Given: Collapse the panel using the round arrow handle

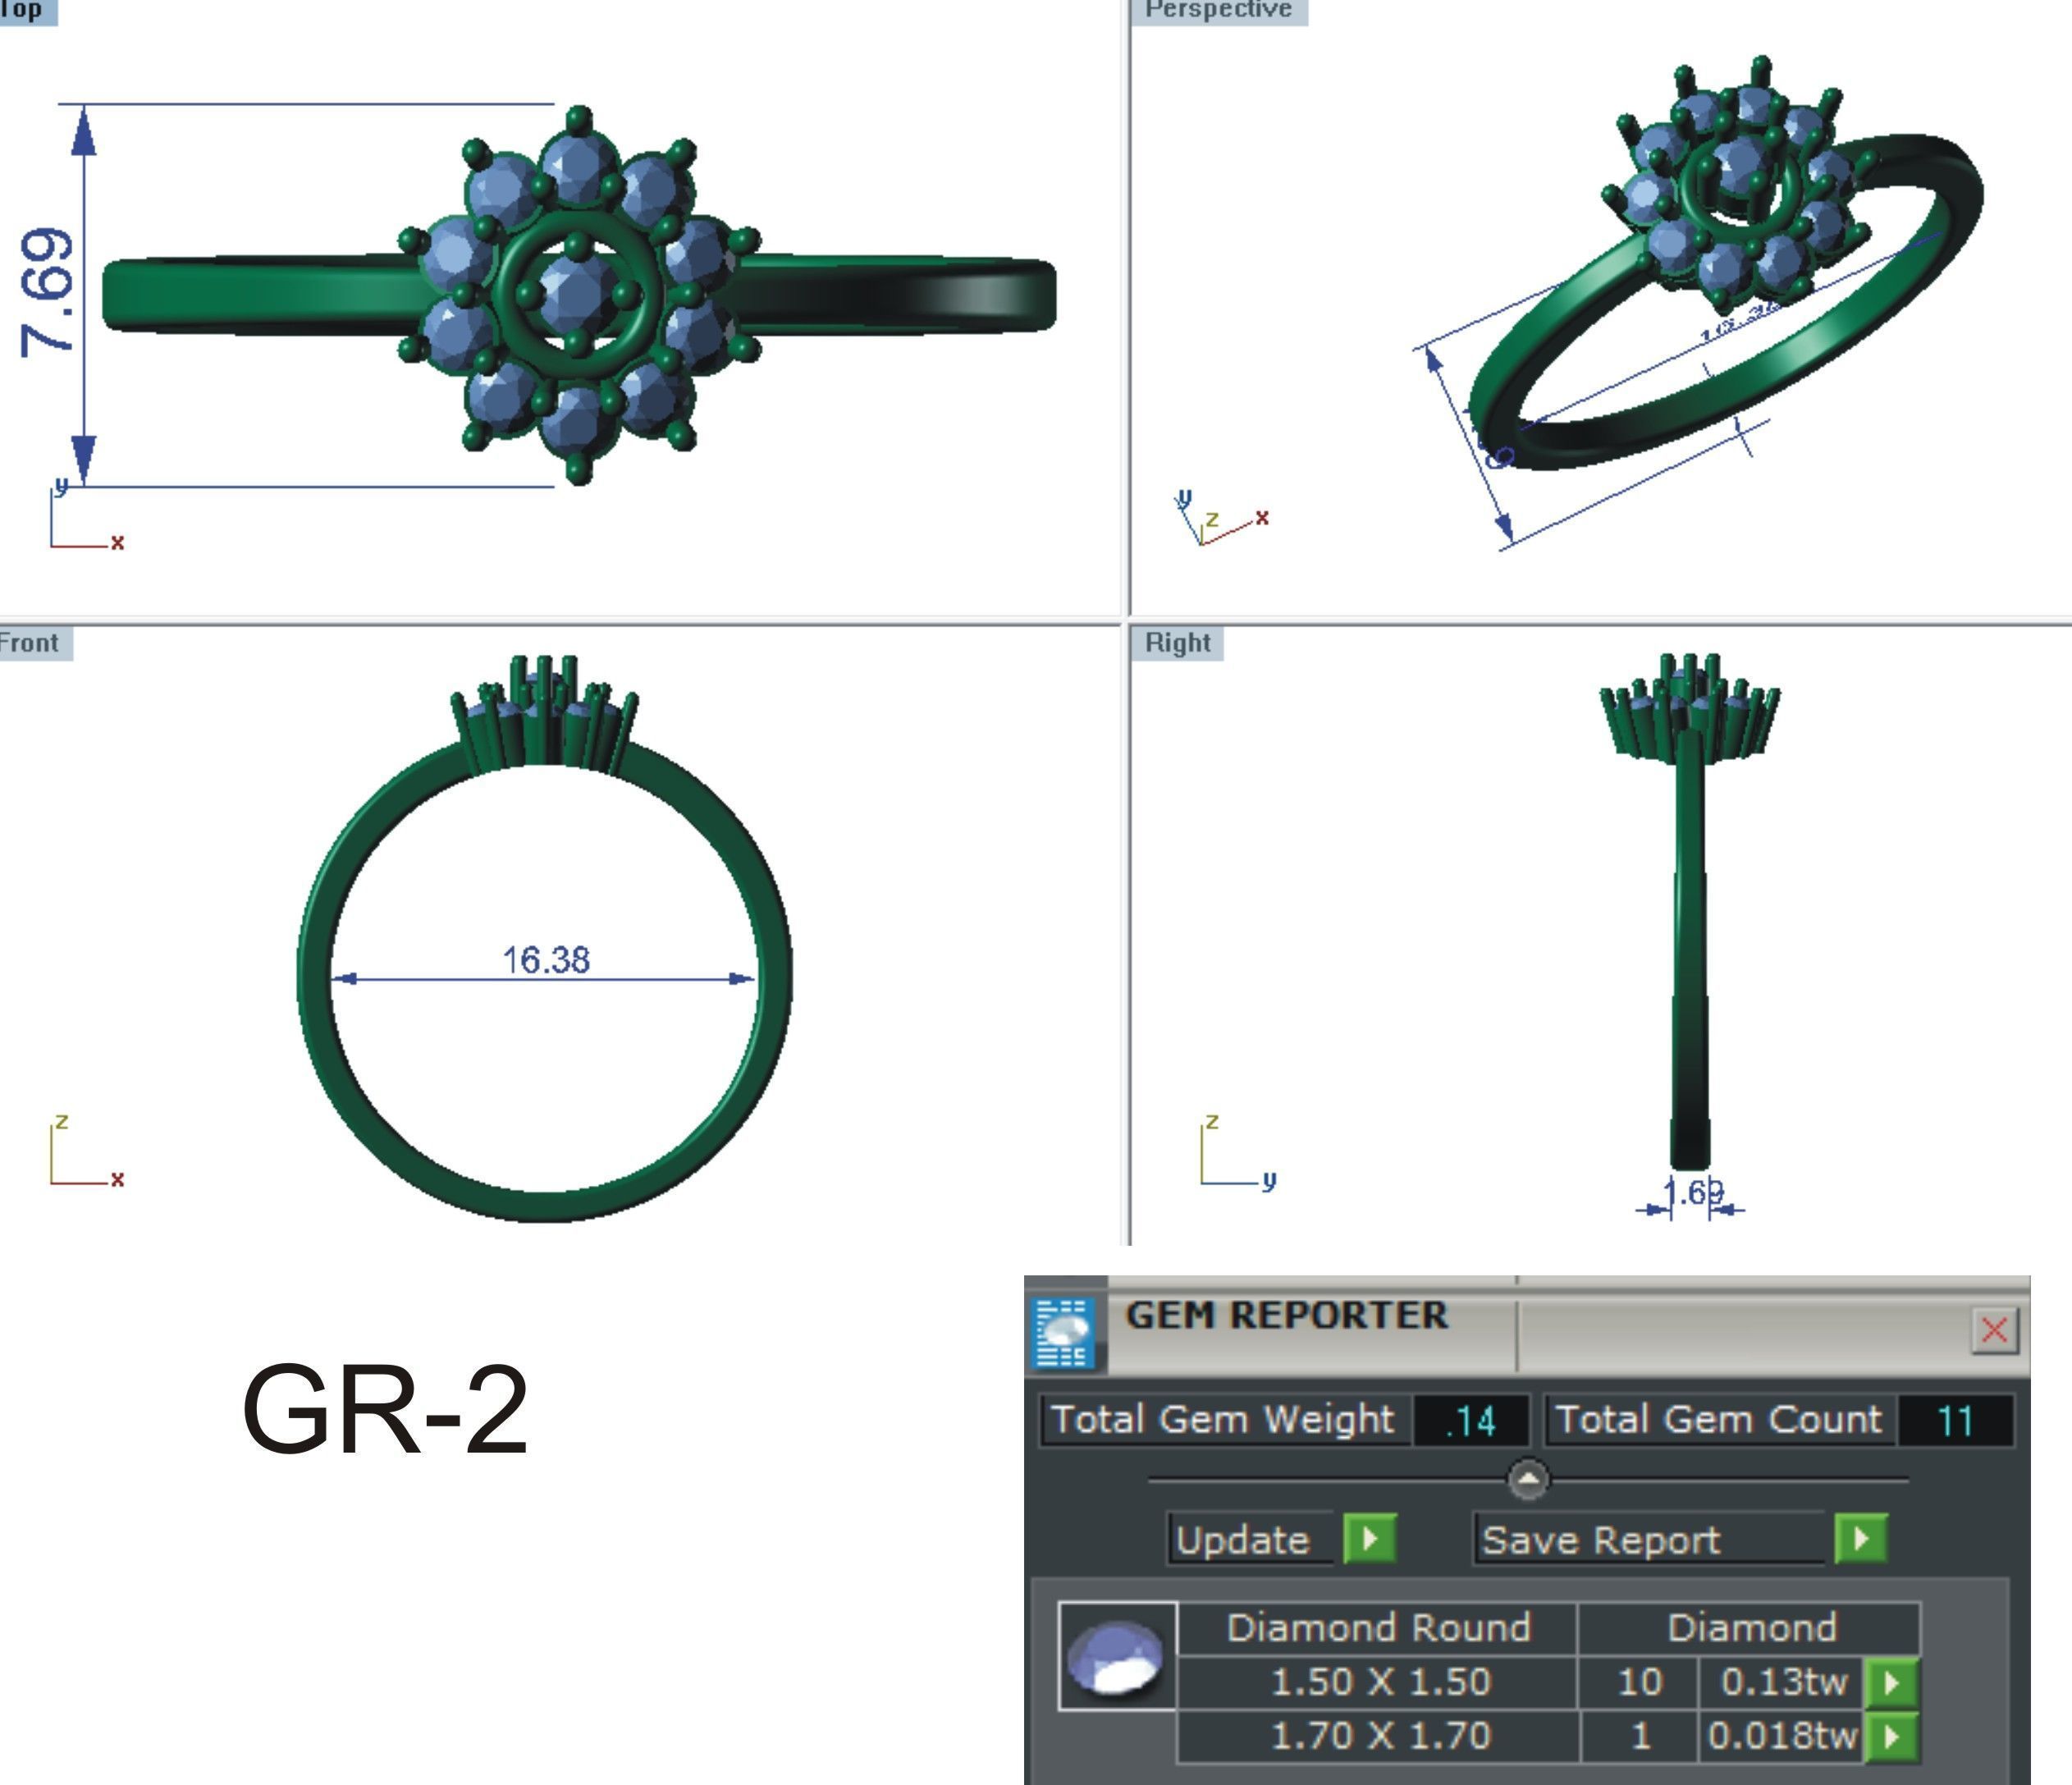Looking at the screenshot, I should 1528,1479.
